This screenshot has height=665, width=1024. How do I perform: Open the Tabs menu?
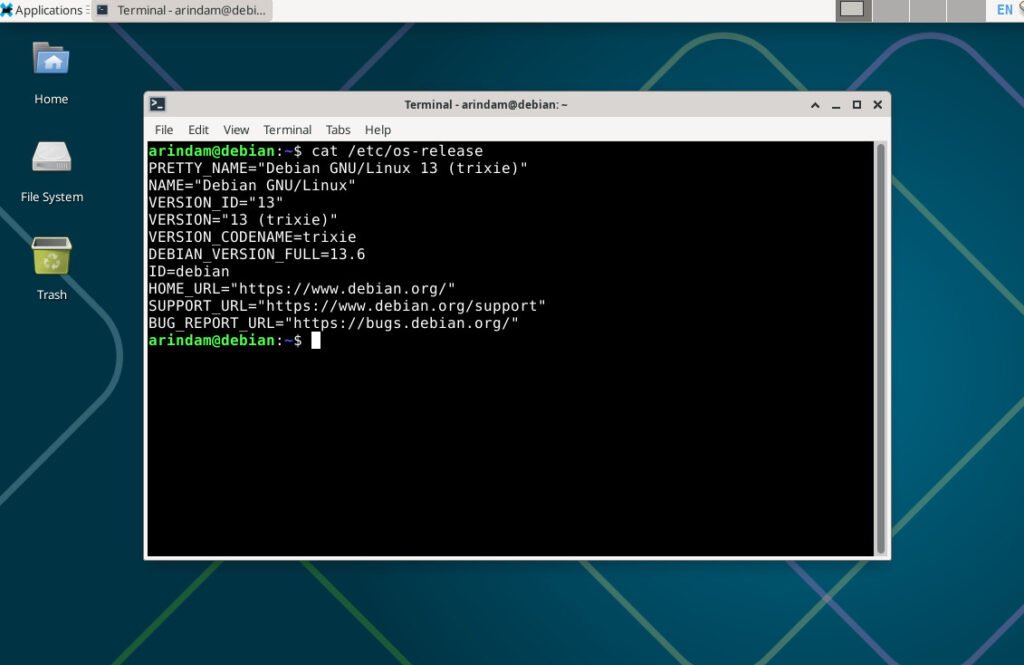point(338,129)
